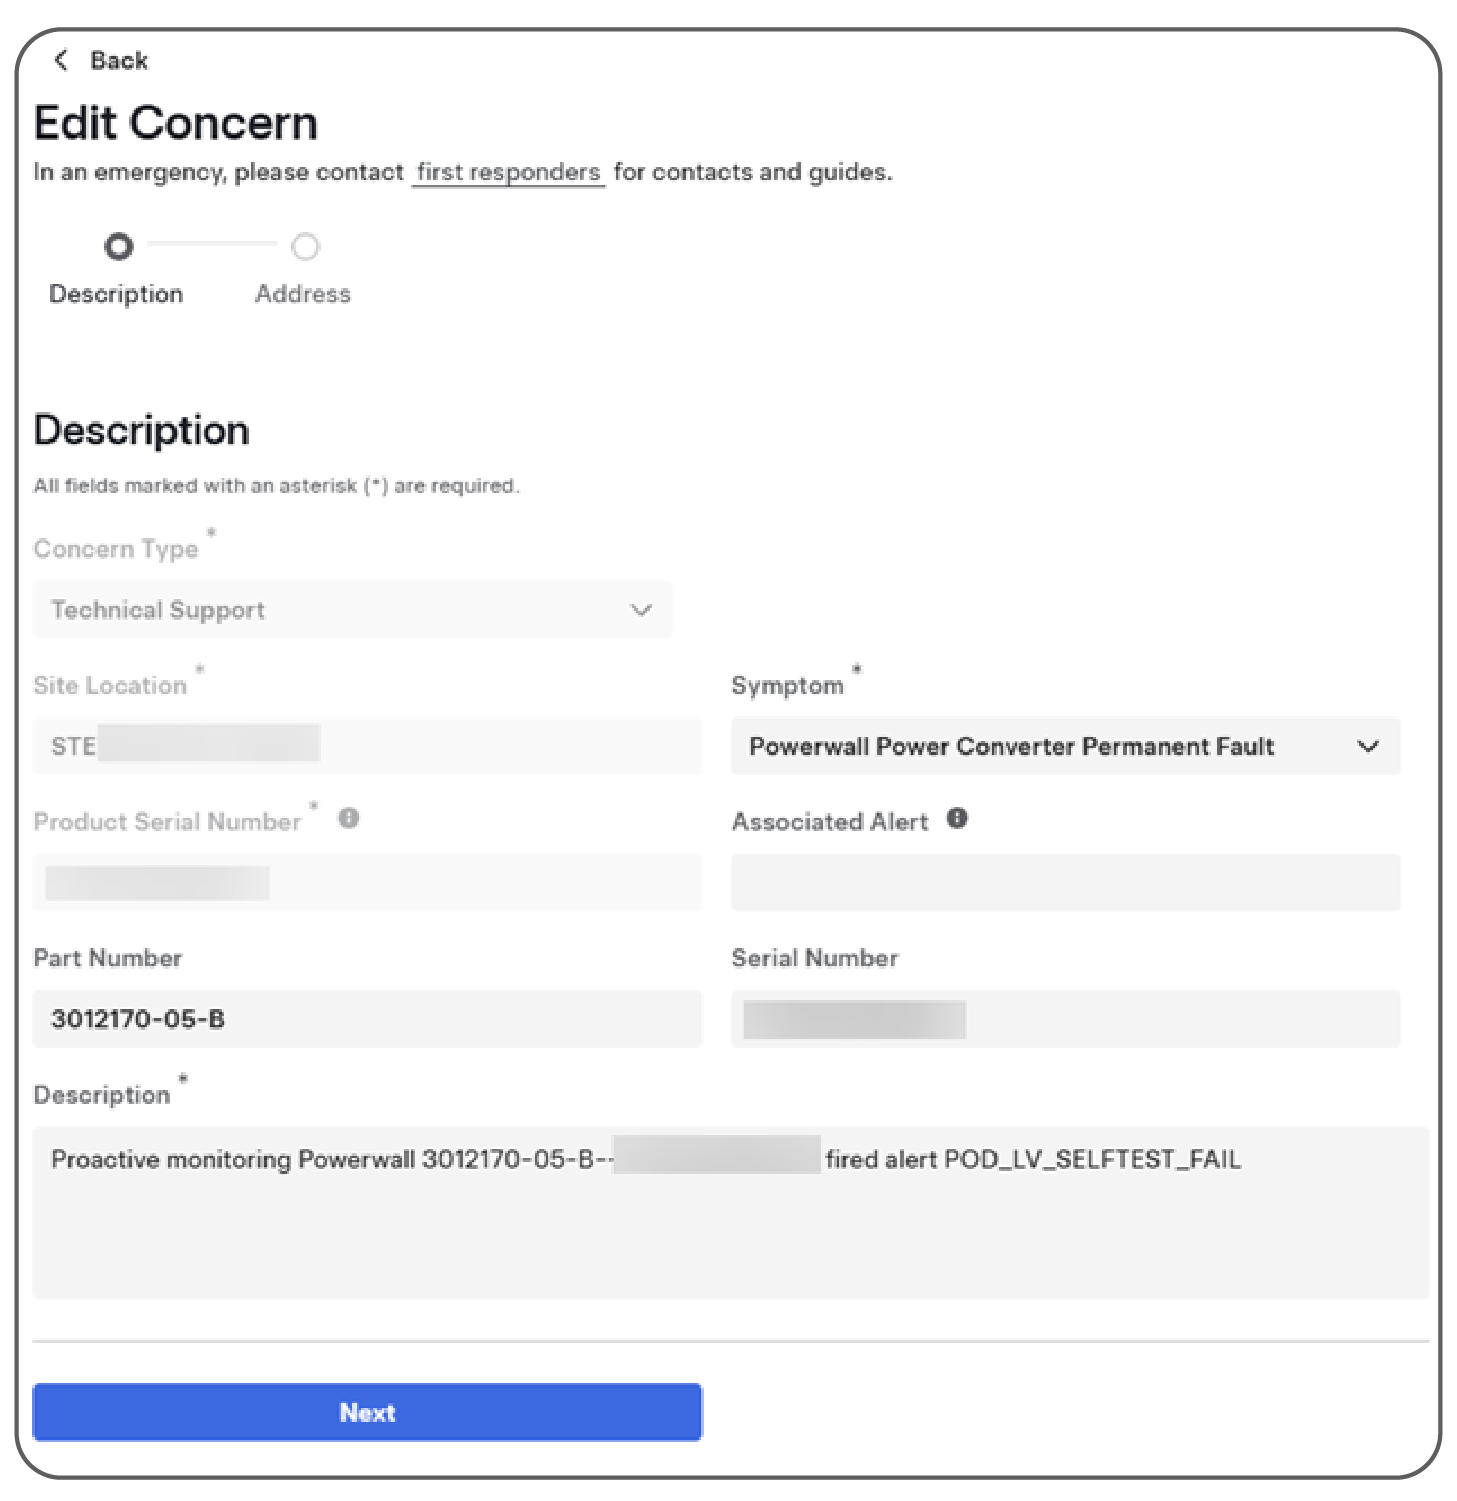This screenshot has height=1501, width=1457.
Task: Go to the Description step label
Action: [x=116, y=294]
